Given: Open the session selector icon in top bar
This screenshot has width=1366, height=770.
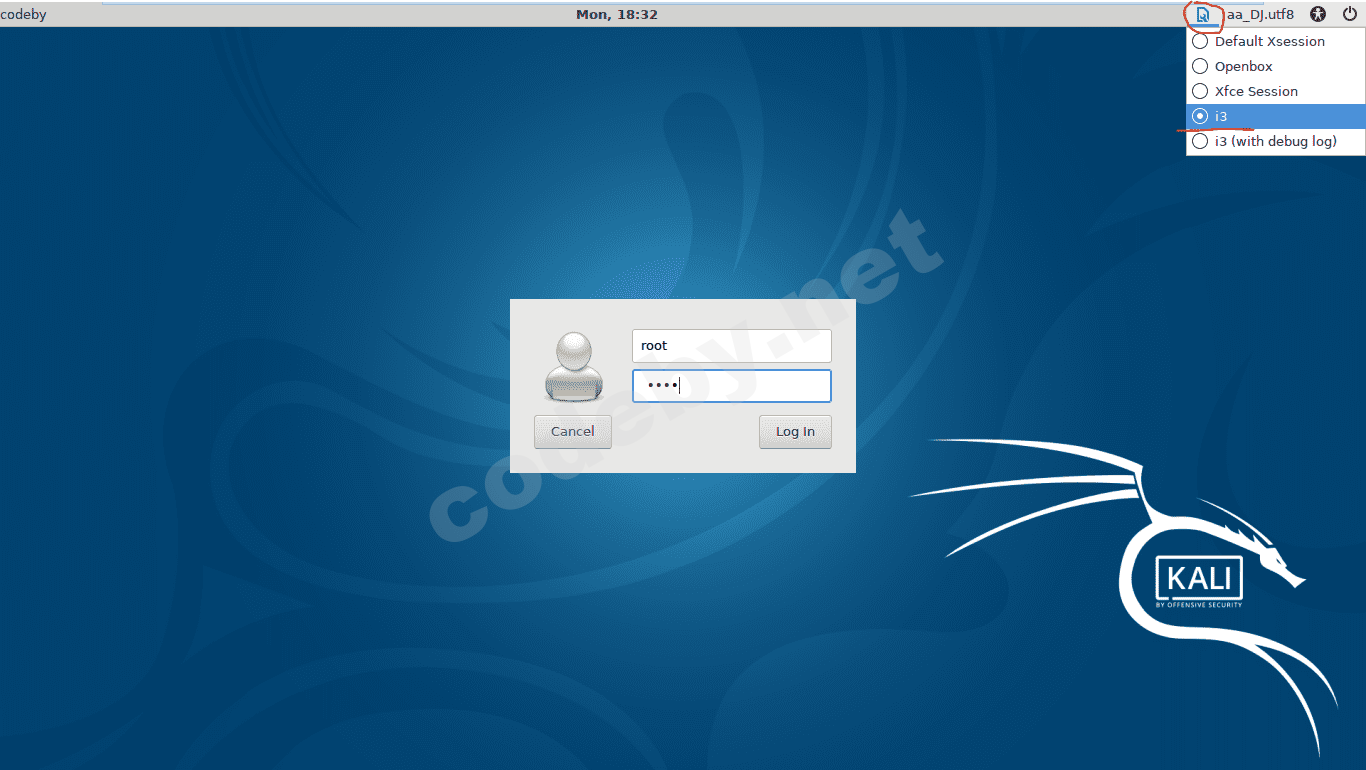Looking at the screenshot, I should coord(1203,15).
